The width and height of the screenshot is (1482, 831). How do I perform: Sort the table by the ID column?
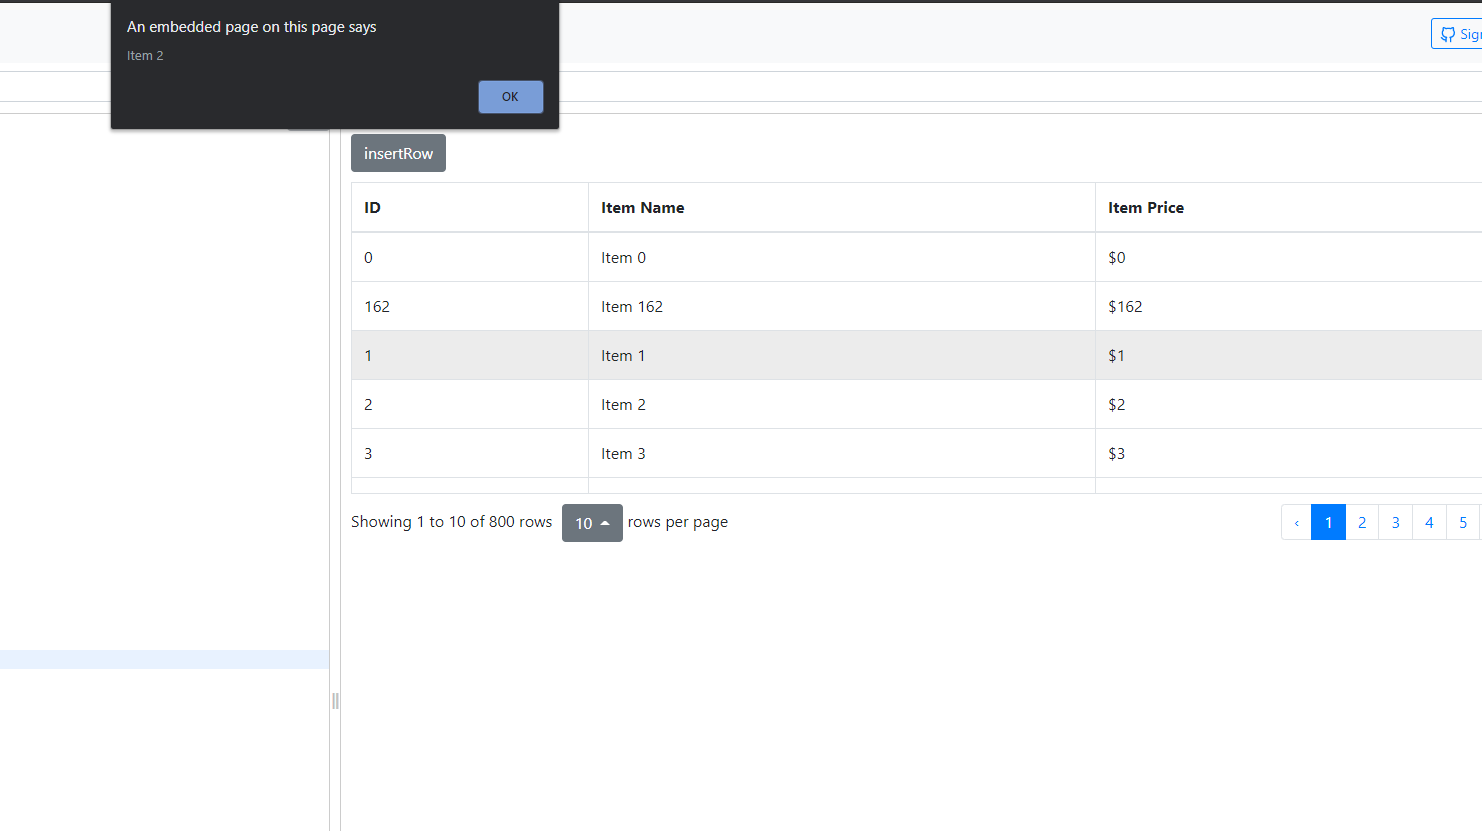[x=371, y=207]
